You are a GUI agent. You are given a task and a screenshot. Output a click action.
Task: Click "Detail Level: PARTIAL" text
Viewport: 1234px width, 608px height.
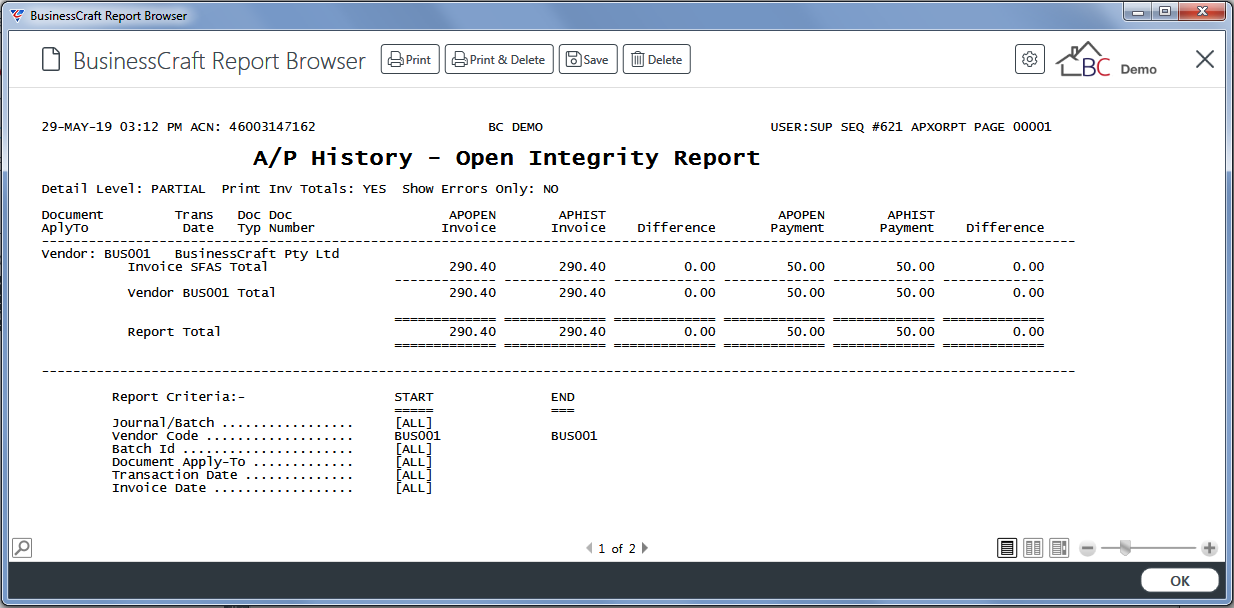coord(124,189)
